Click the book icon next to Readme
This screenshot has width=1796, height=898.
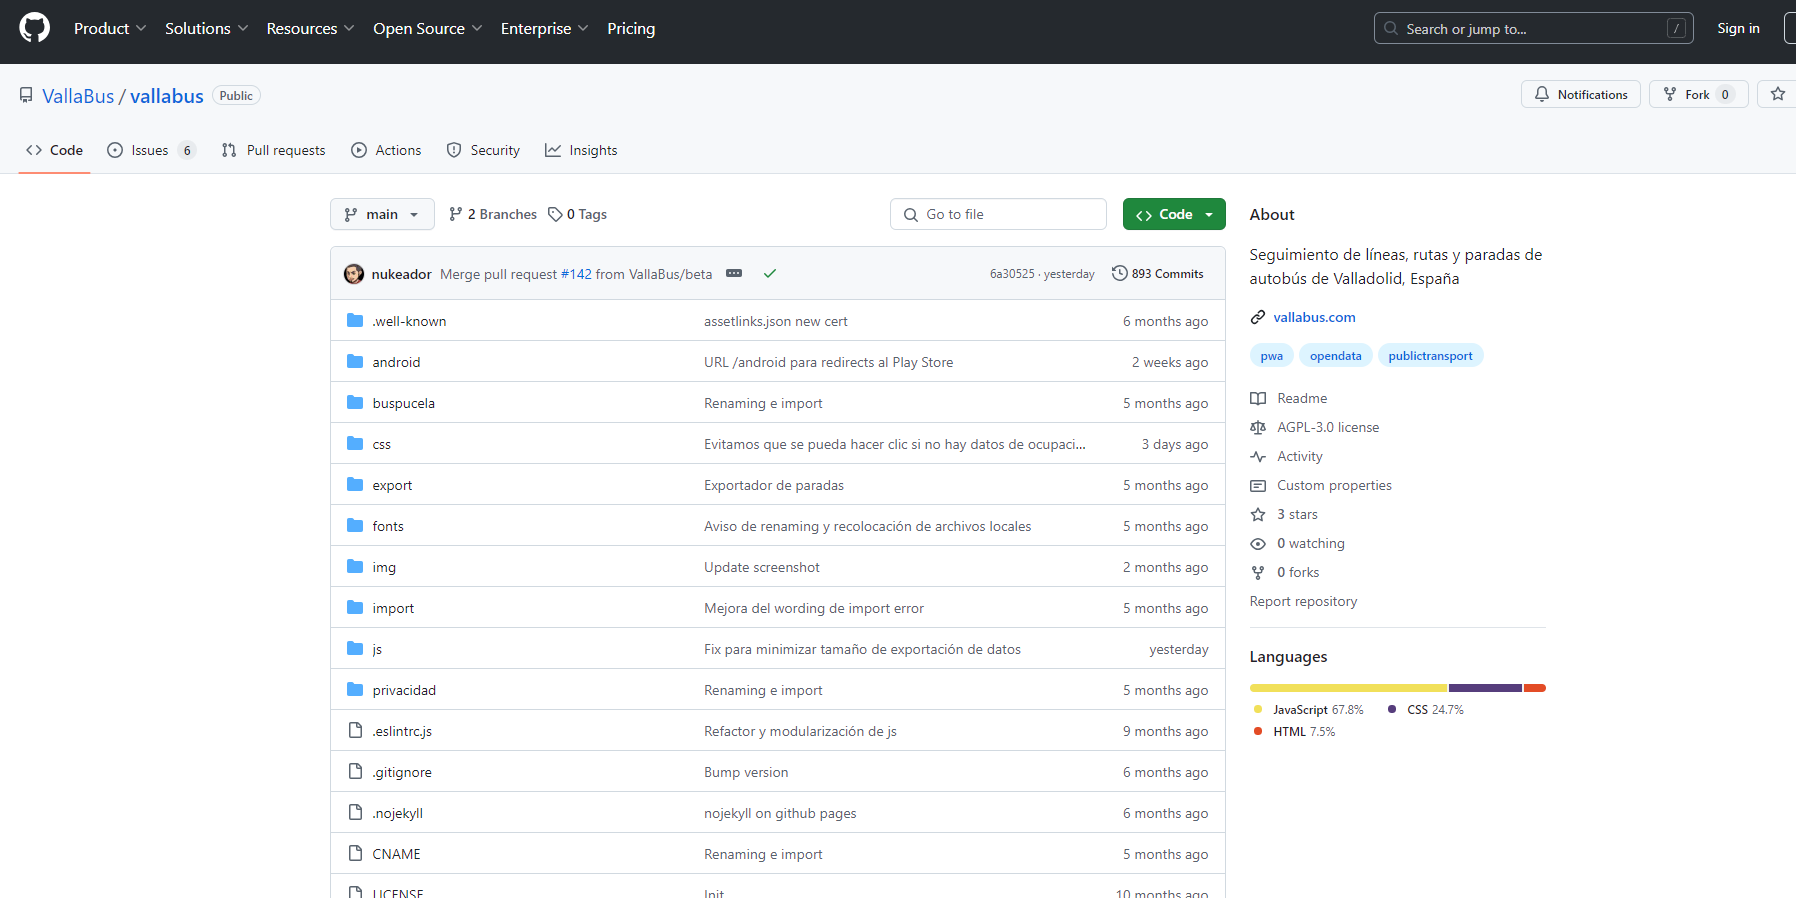click(1258, 398)
